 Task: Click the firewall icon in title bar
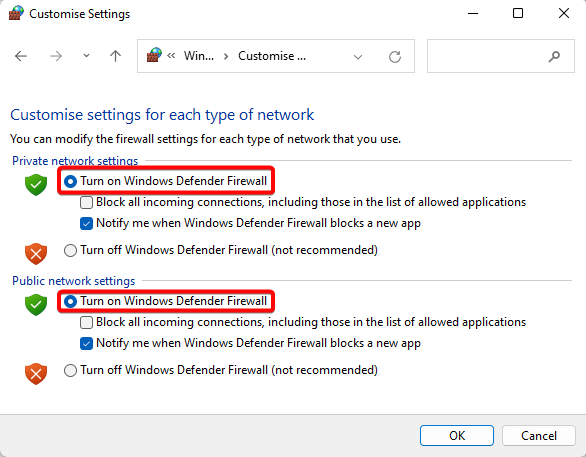16,13
